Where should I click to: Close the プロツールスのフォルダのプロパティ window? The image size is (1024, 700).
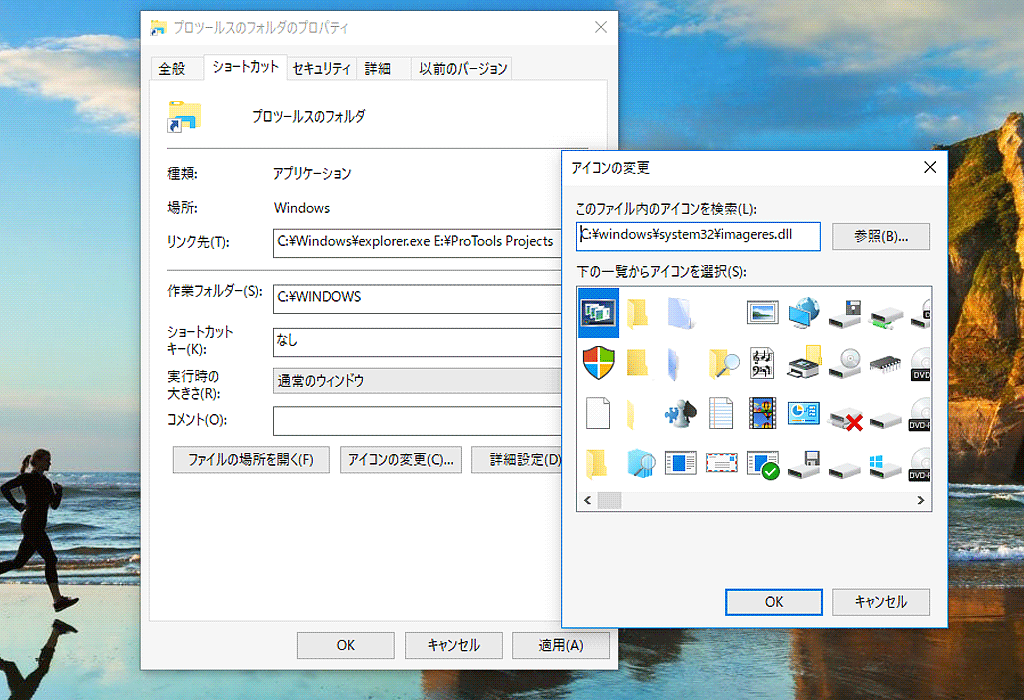[x=601, y=27]
